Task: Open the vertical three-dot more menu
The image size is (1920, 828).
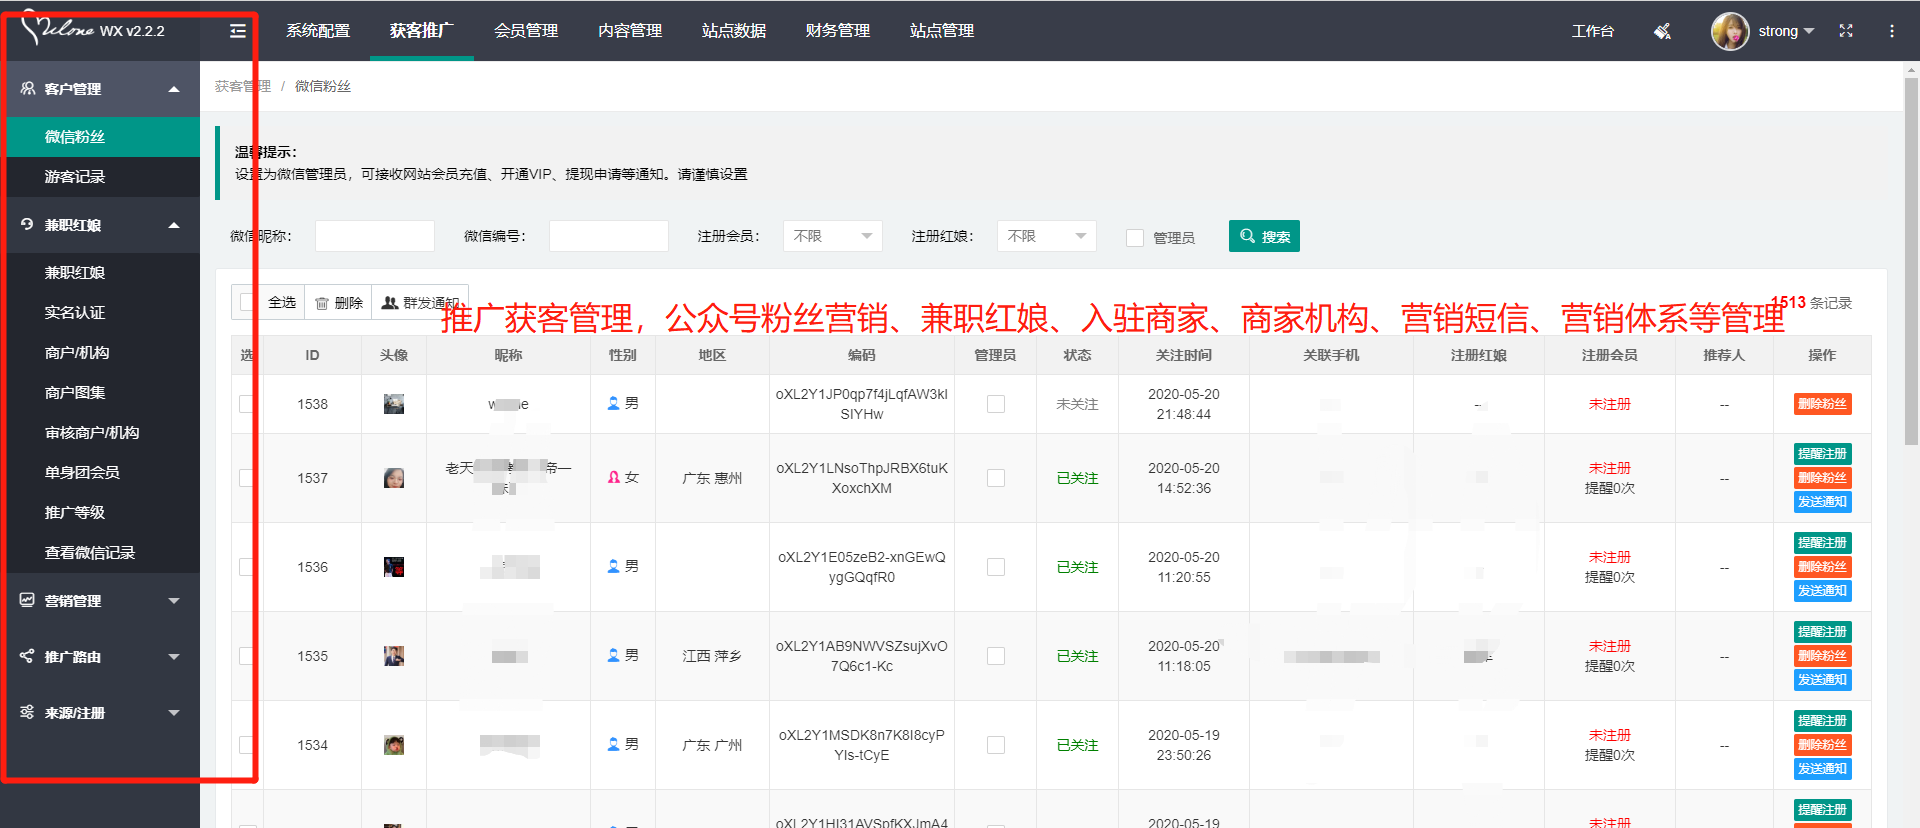Action: pyautogui.click(x=1892, y=31)
